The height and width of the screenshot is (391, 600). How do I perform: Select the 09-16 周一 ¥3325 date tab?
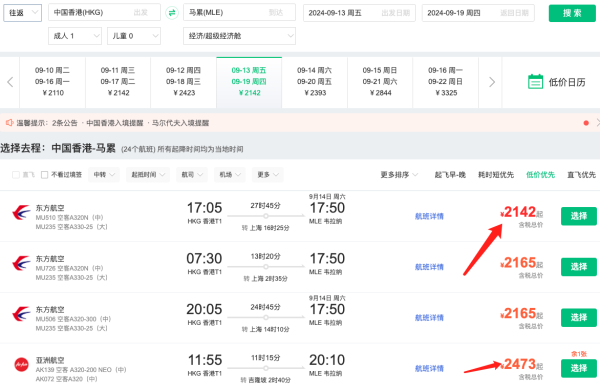446,82
